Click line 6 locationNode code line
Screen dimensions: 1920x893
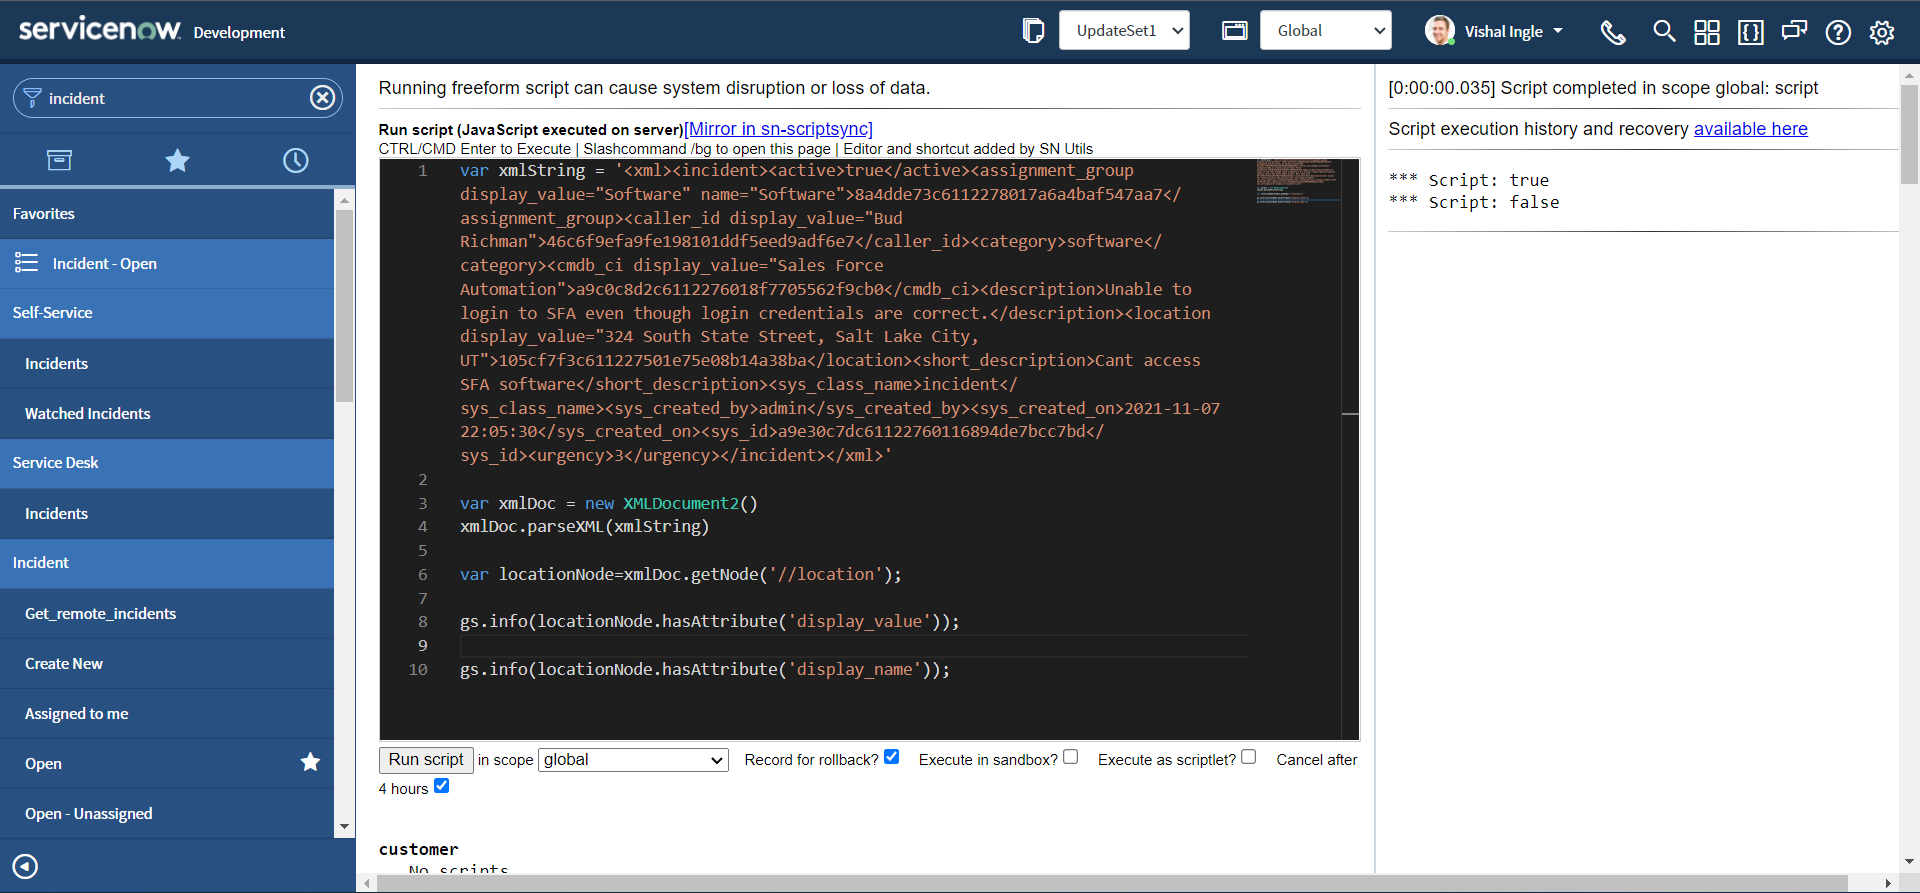click(680, 575)
